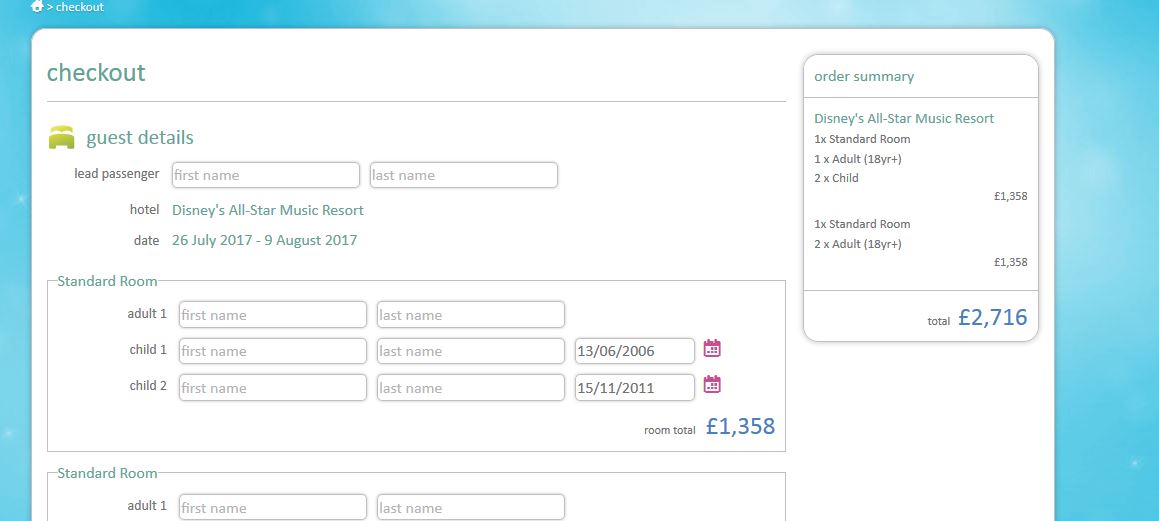Viewport: 1159px width, 521px height.
Task: Click the date range 26 July 2017 - 9 August 2017
Action: point(265,240)
